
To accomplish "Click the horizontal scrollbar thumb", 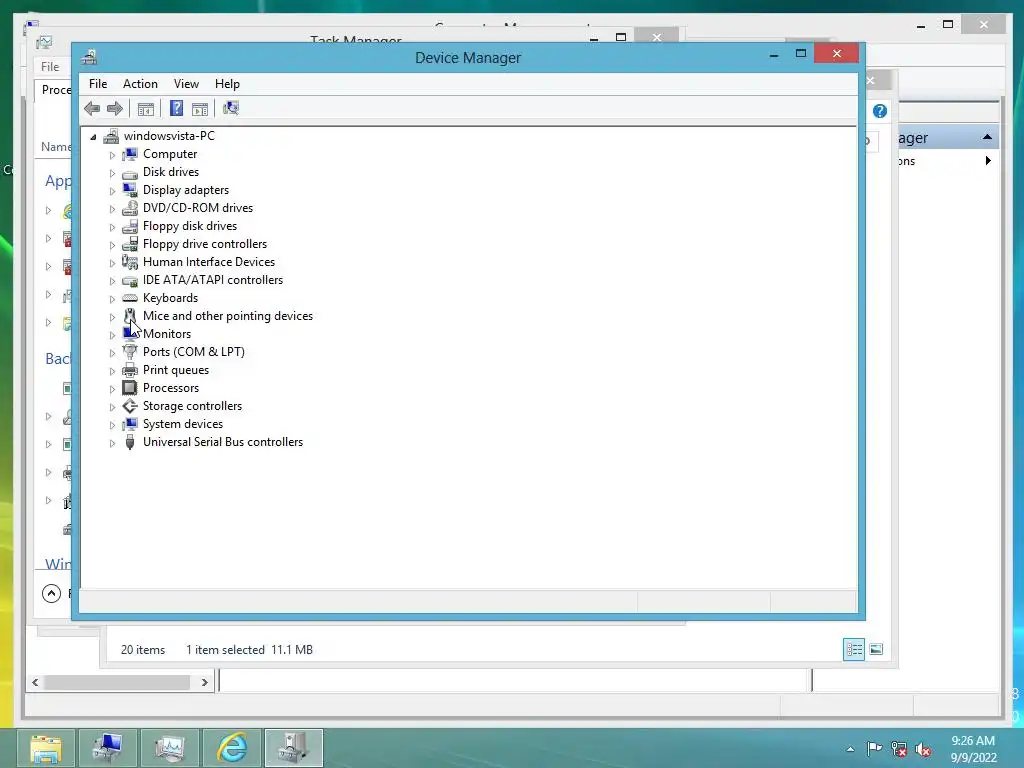I will [117, 682].
